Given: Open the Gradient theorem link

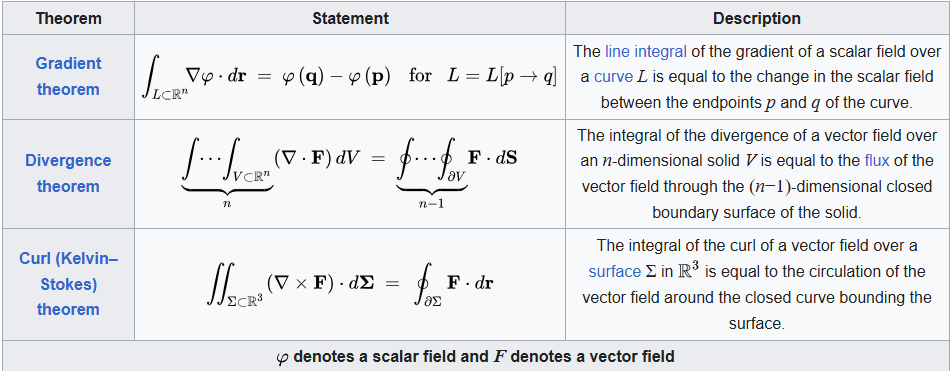Looking at the screenshot, I should coord(68,76).
